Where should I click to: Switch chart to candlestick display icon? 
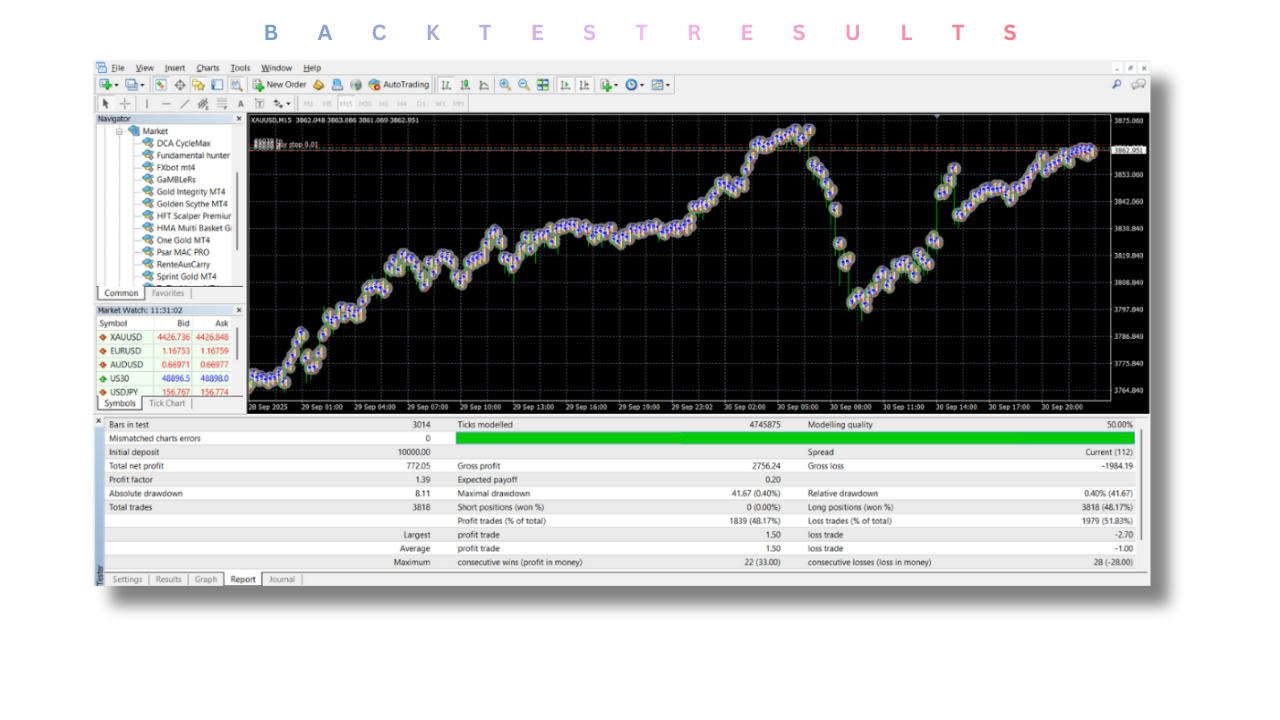click(465, 84)
